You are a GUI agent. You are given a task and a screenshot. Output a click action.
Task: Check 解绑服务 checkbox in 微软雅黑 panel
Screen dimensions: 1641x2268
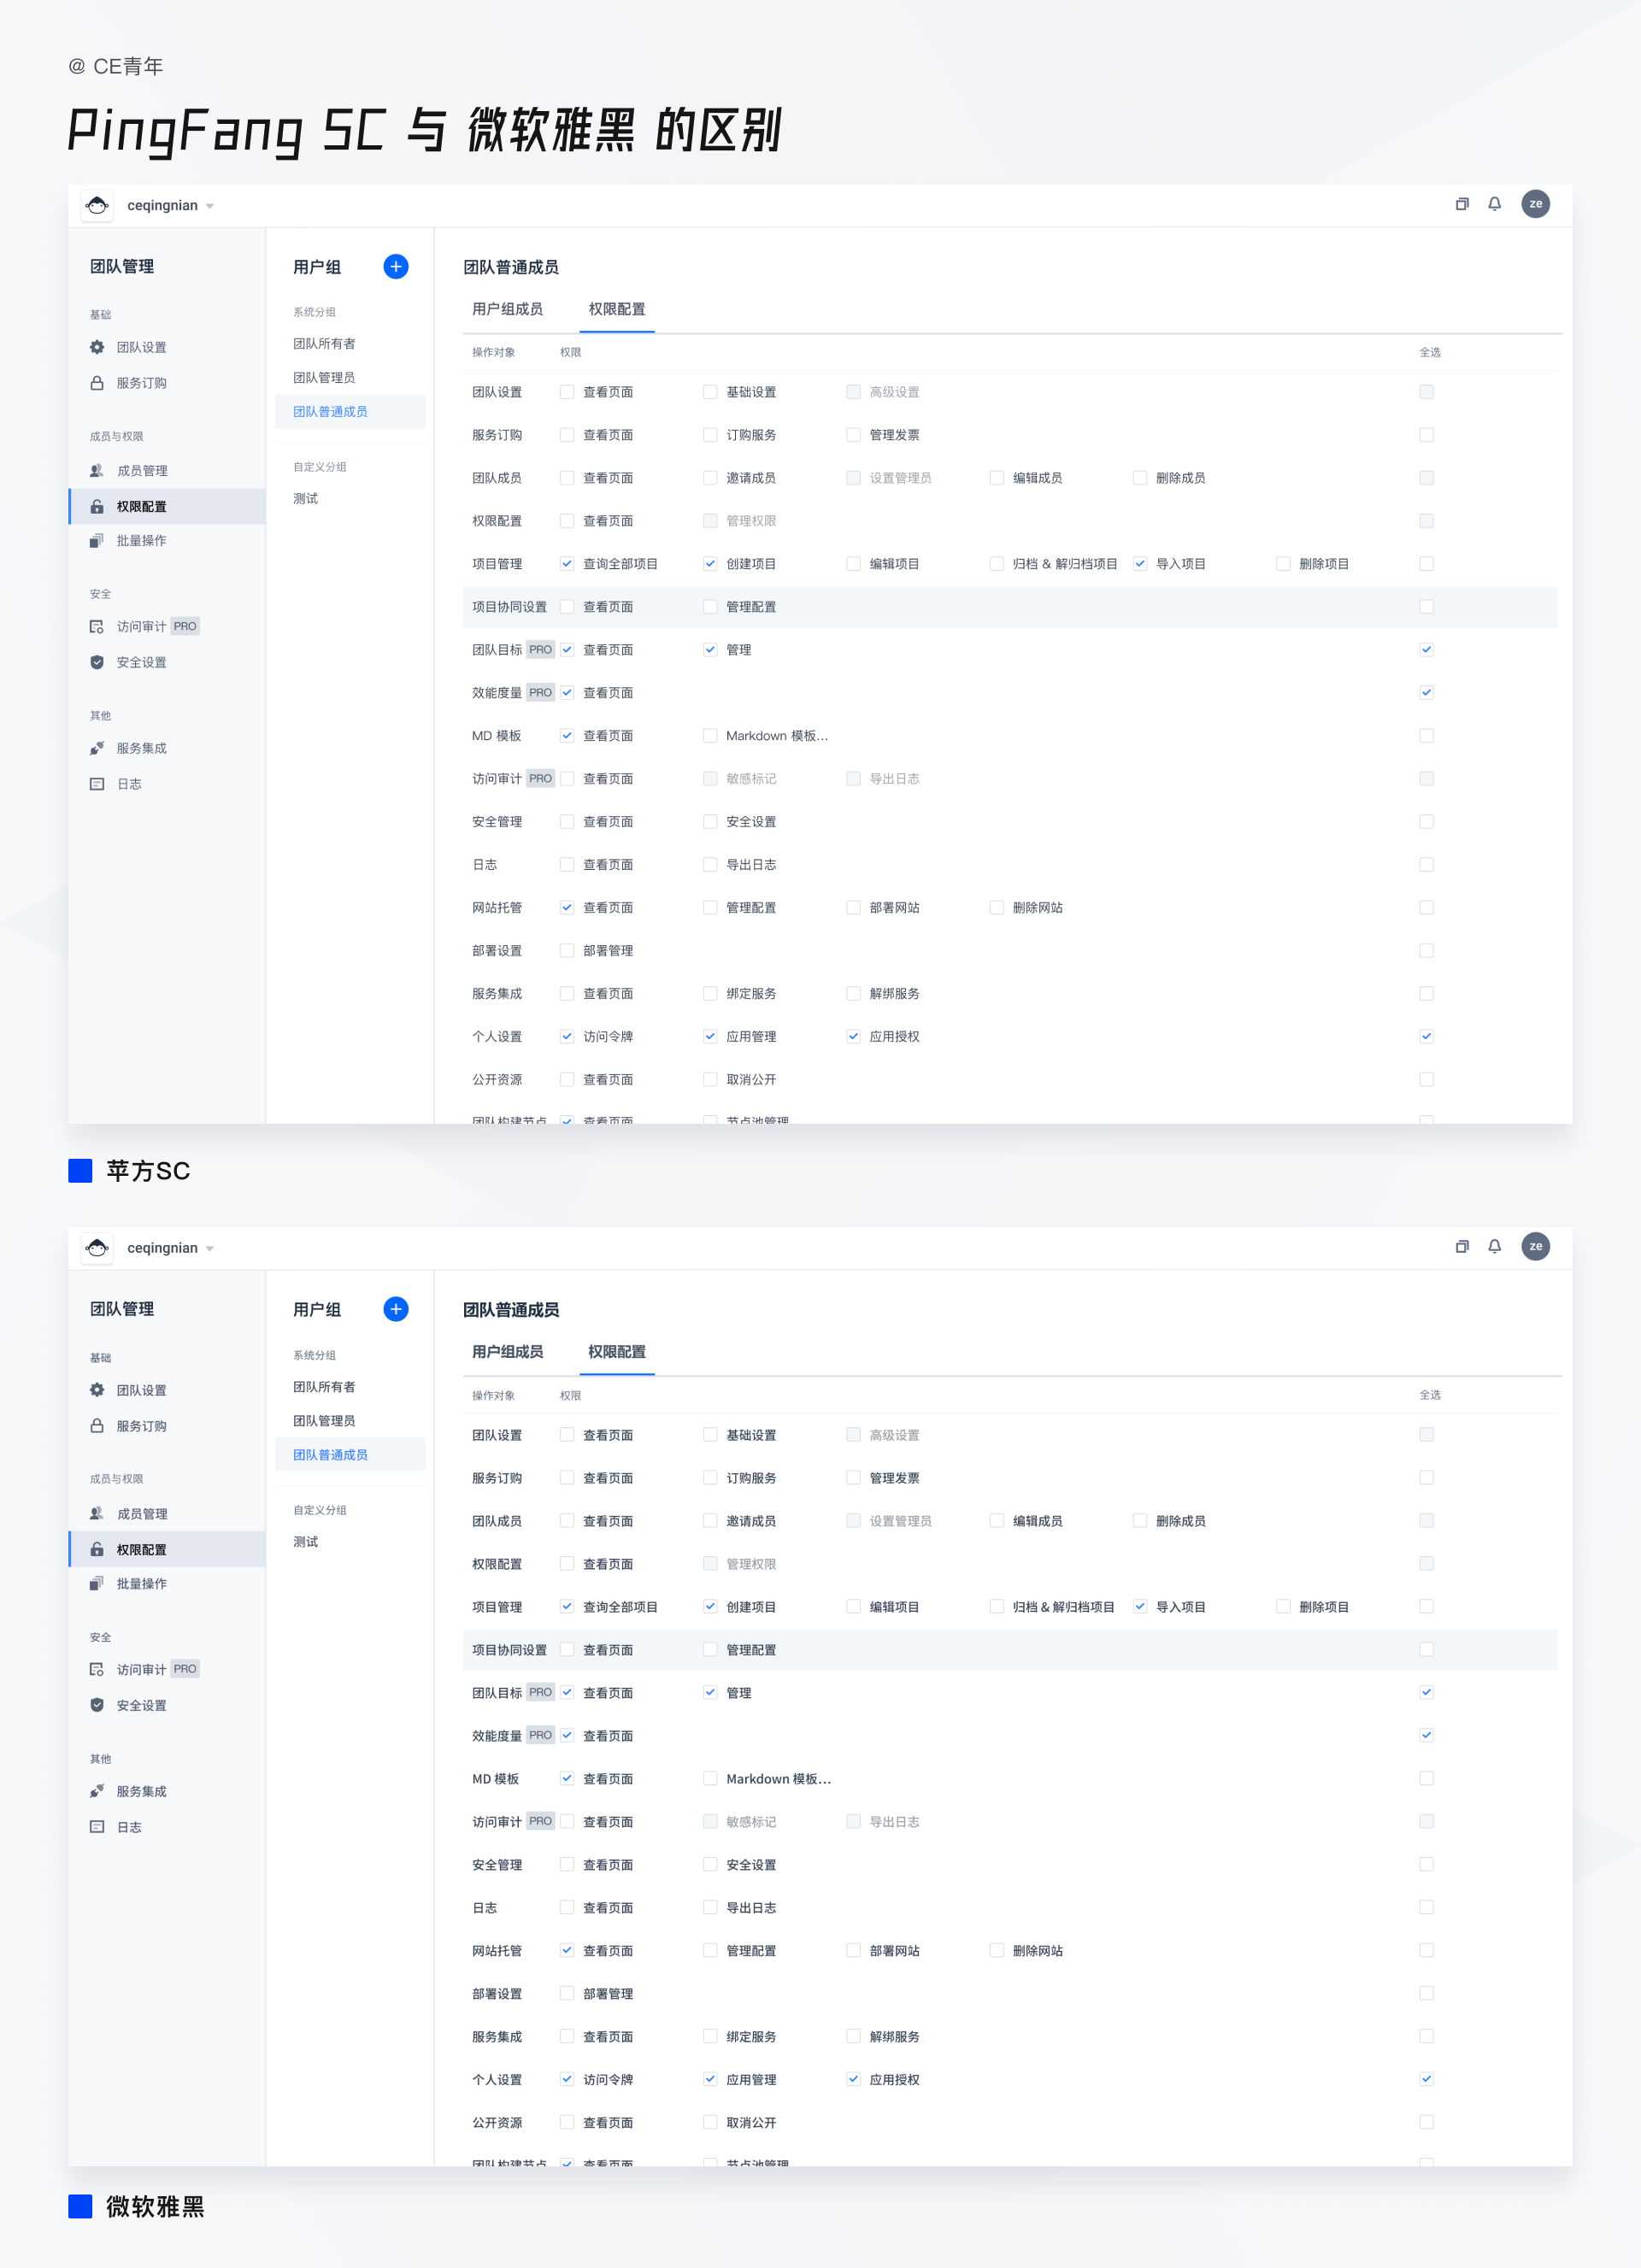point(853,2036)
